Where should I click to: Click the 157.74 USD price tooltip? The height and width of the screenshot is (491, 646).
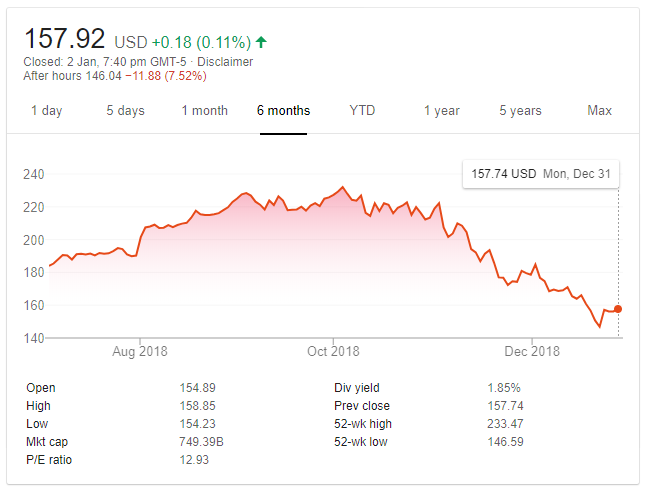540,174
